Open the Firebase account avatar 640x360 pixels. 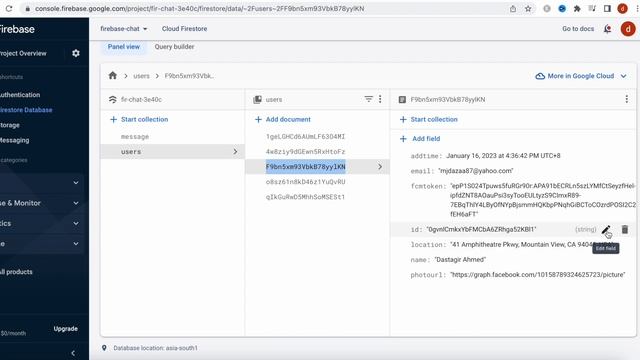(x=628, y=29)
